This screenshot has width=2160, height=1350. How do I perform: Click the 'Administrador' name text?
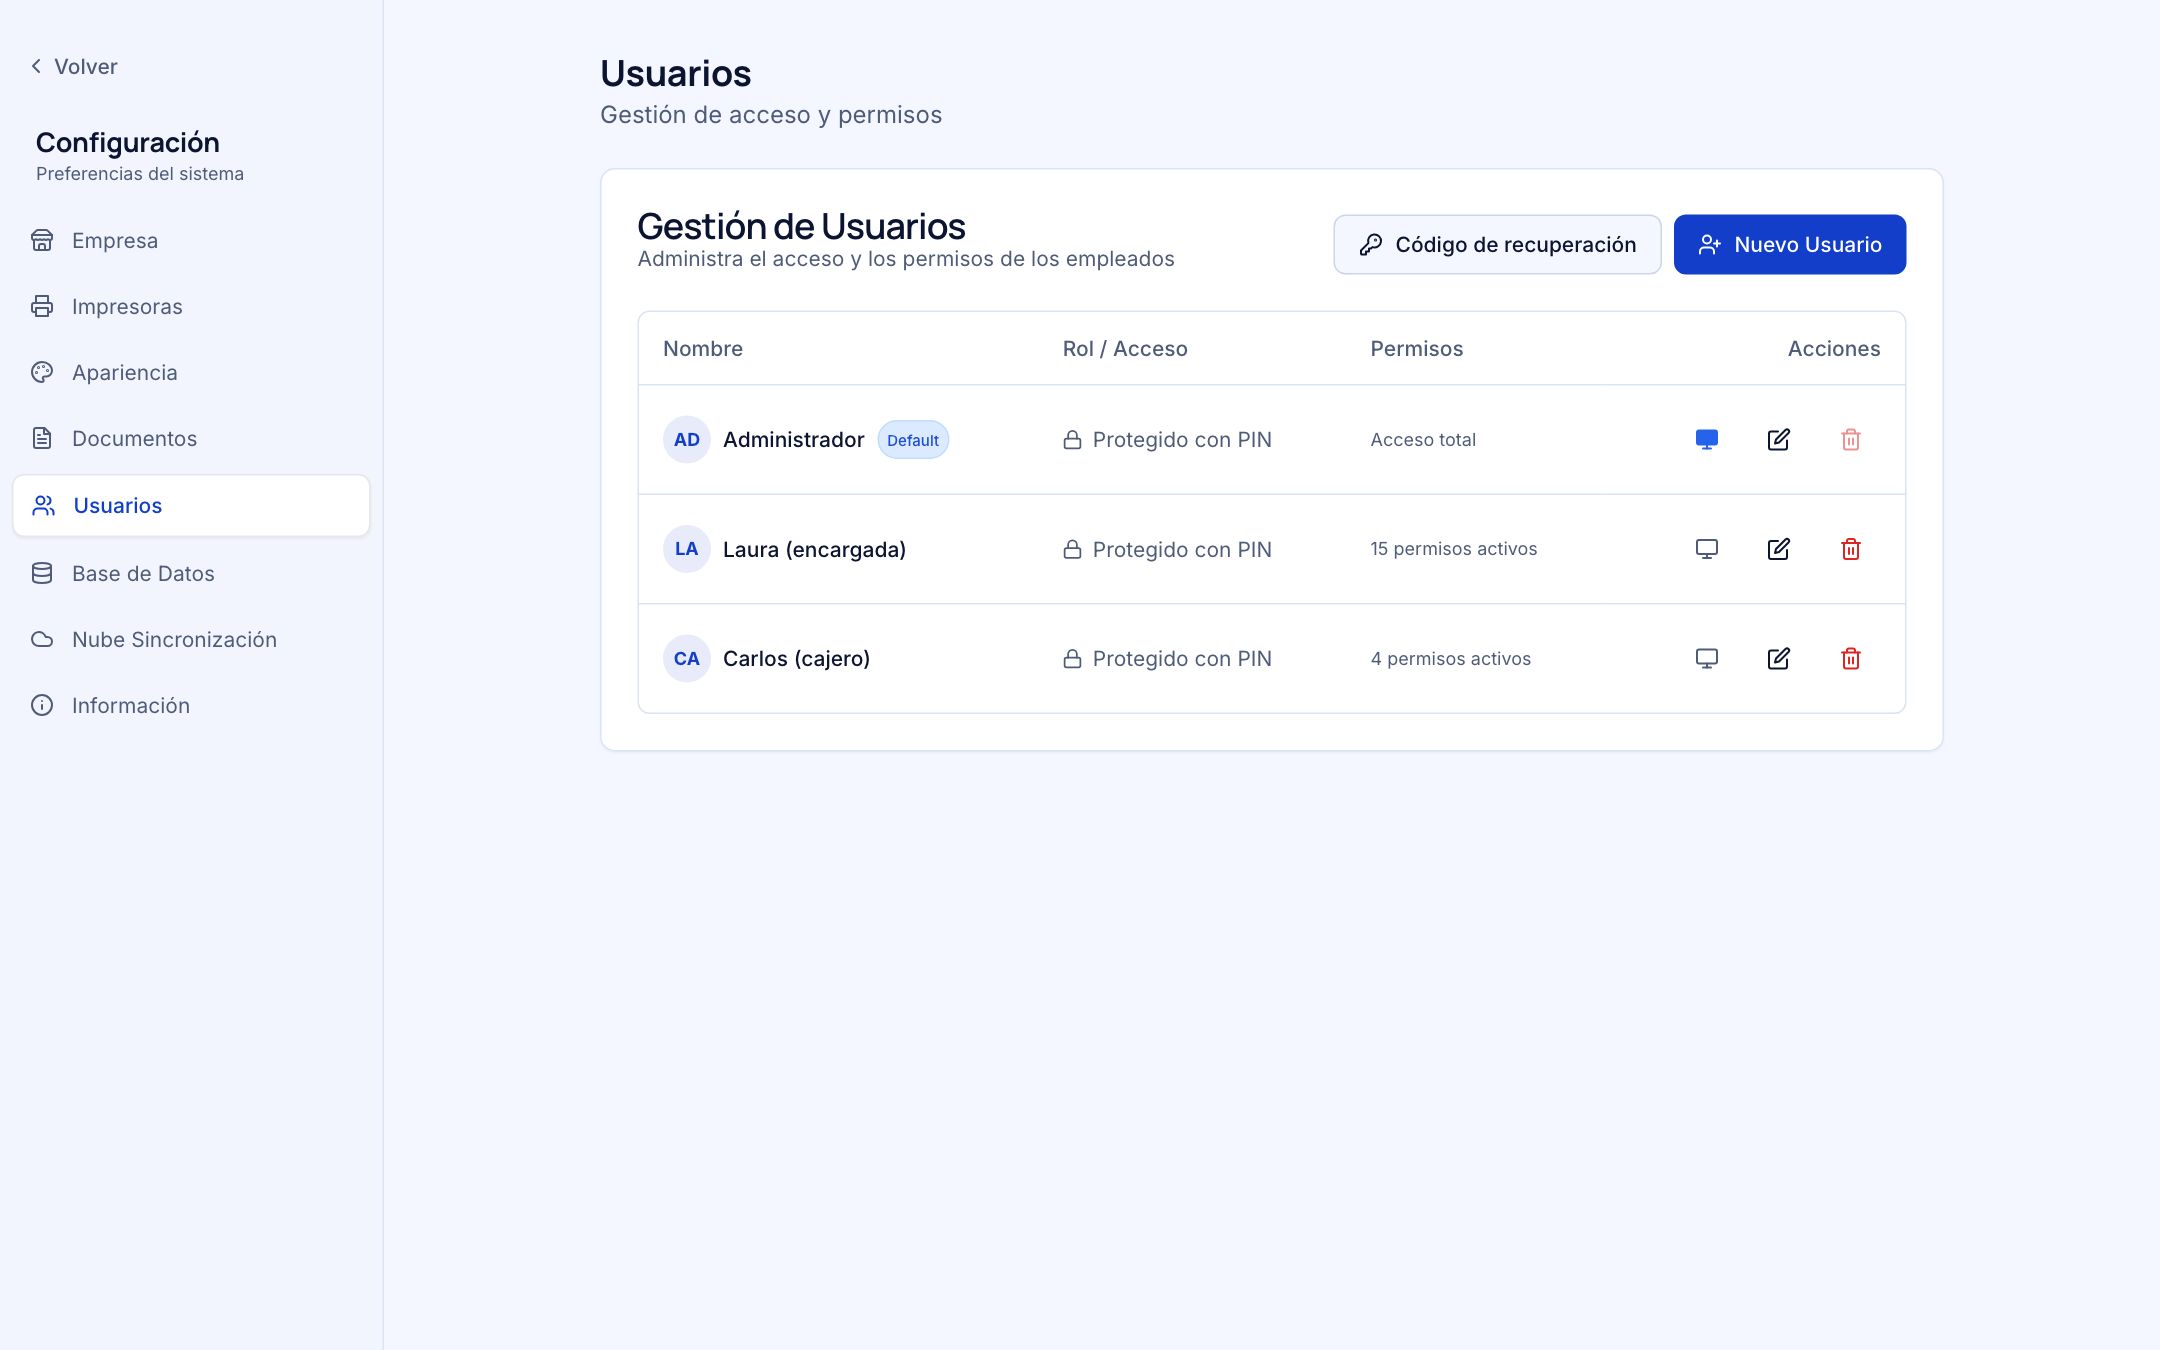click(x=794, y=440)
